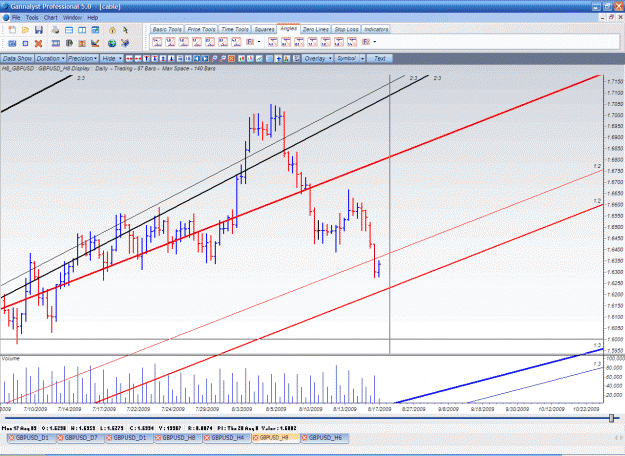This screenshot has width=625, height=456.
Task: Switch to the Price Tools tab
Action: [201, 29]
